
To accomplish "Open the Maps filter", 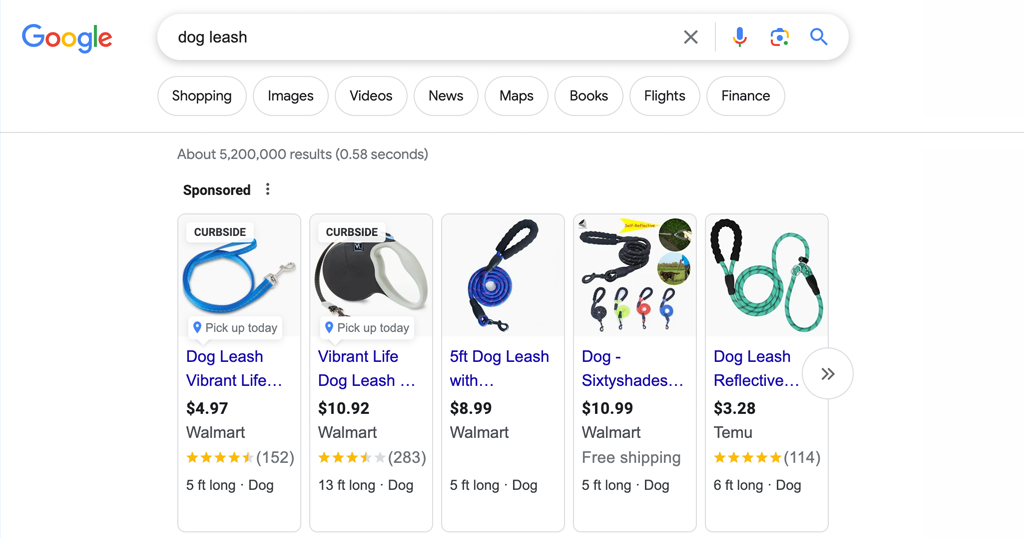I will (517, 96).
